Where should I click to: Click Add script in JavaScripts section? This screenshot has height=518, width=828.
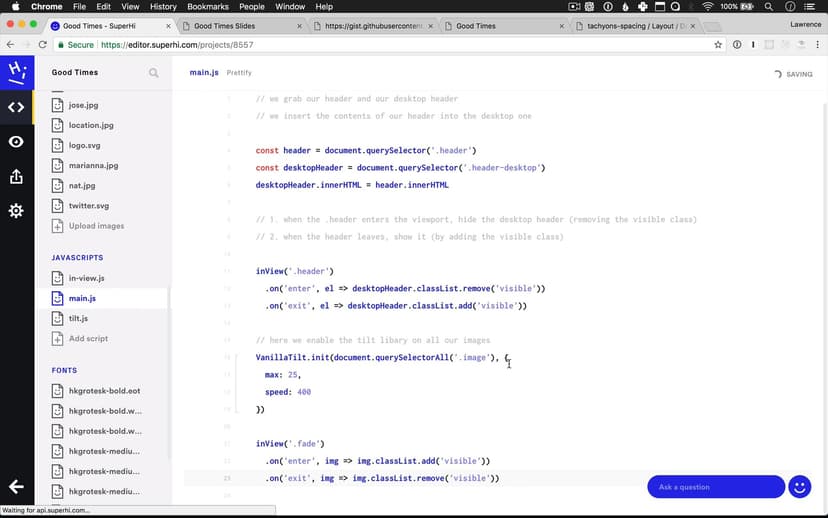click(87, 339)
